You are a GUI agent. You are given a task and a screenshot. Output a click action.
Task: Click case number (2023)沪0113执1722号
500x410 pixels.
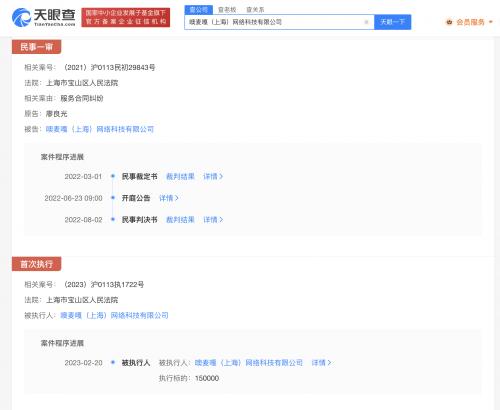point(104,284)
